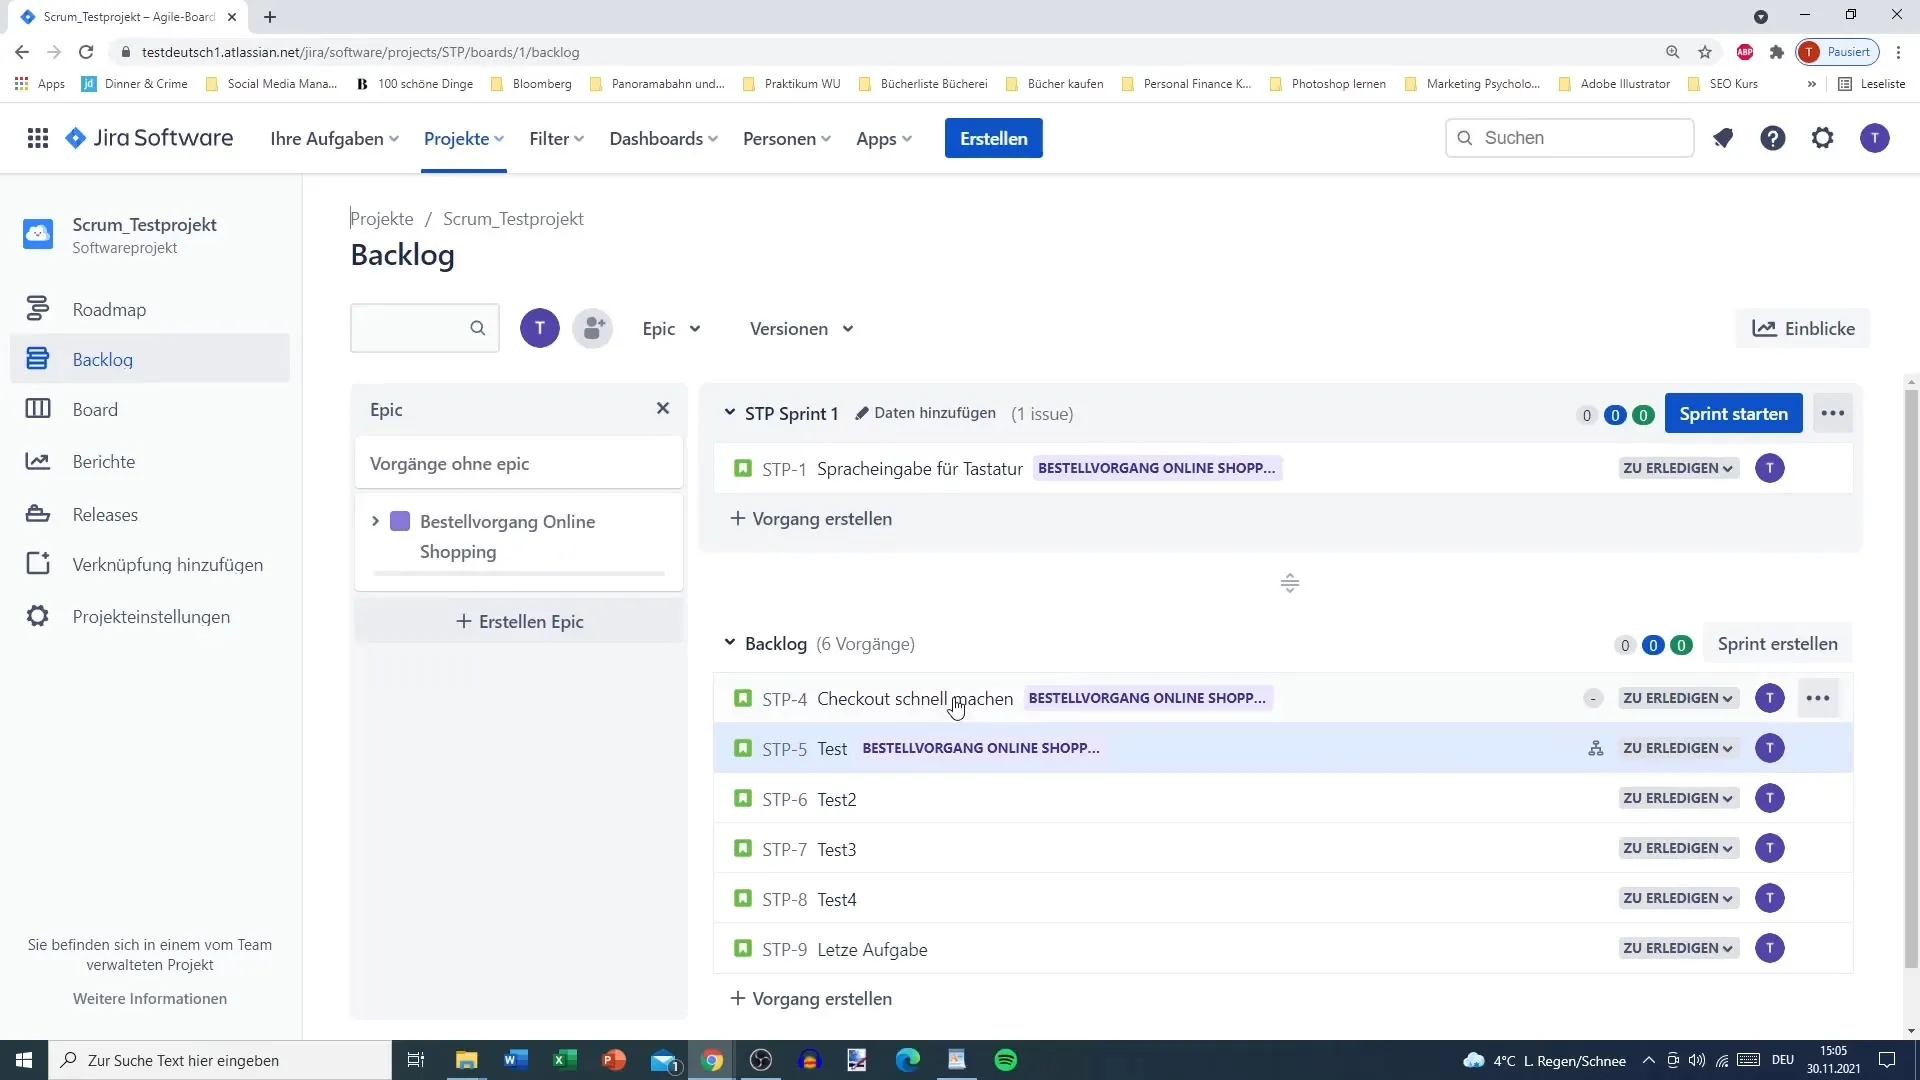
Task: Click the Suchen search field
Action: click(x=1570, y=138)
